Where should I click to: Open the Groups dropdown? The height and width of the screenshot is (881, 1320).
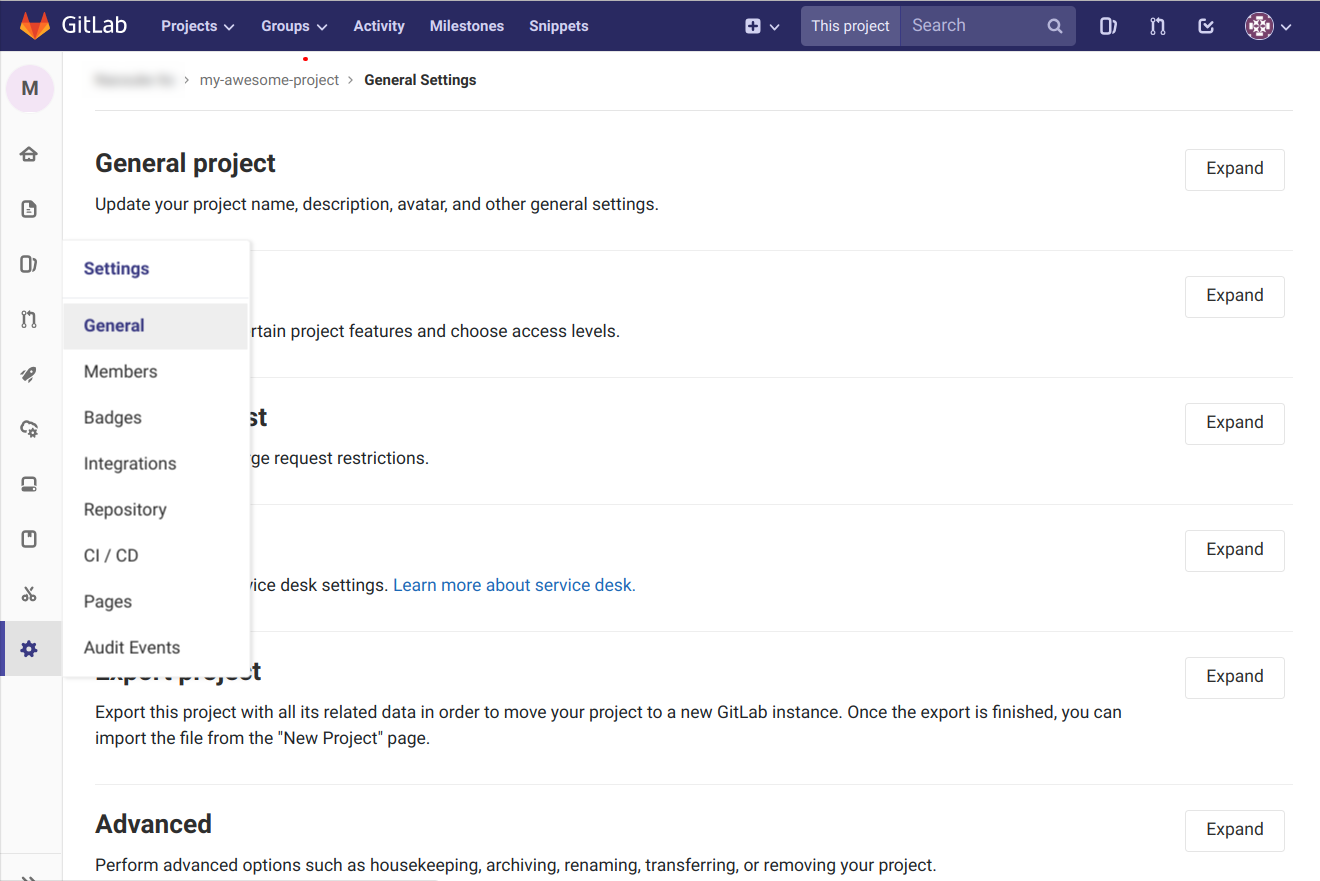pos(293,25)
